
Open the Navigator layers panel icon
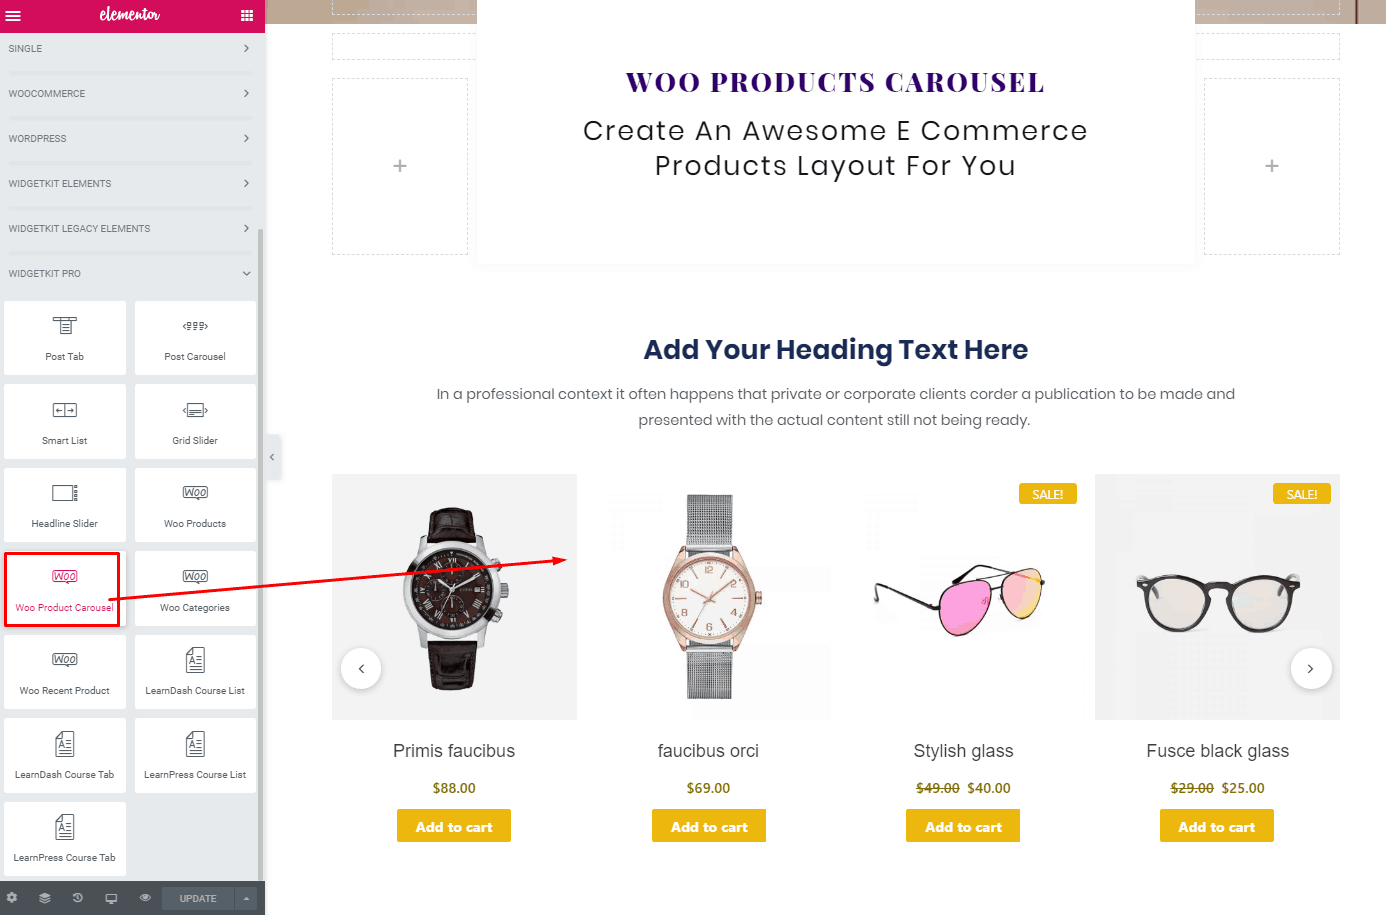coord(44,898)
